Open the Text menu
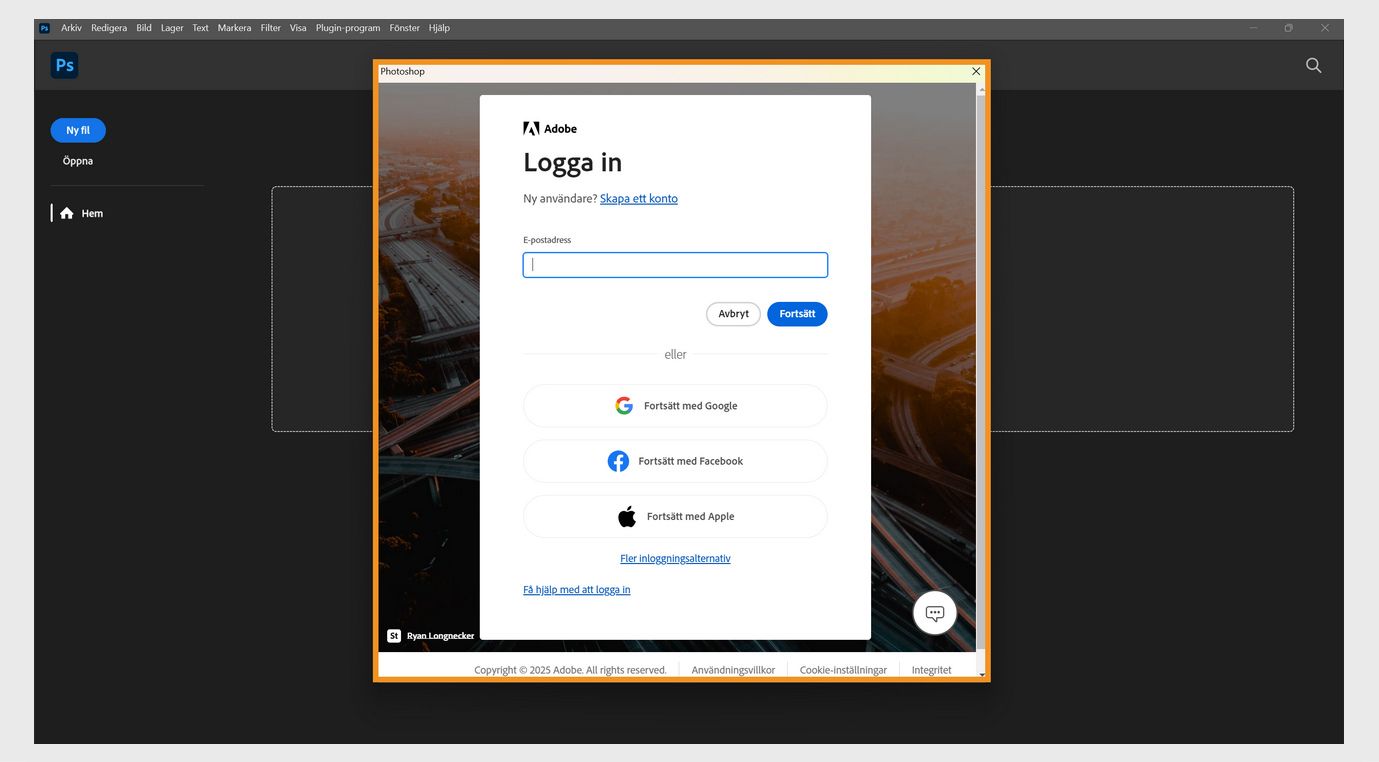 point(200,28)
